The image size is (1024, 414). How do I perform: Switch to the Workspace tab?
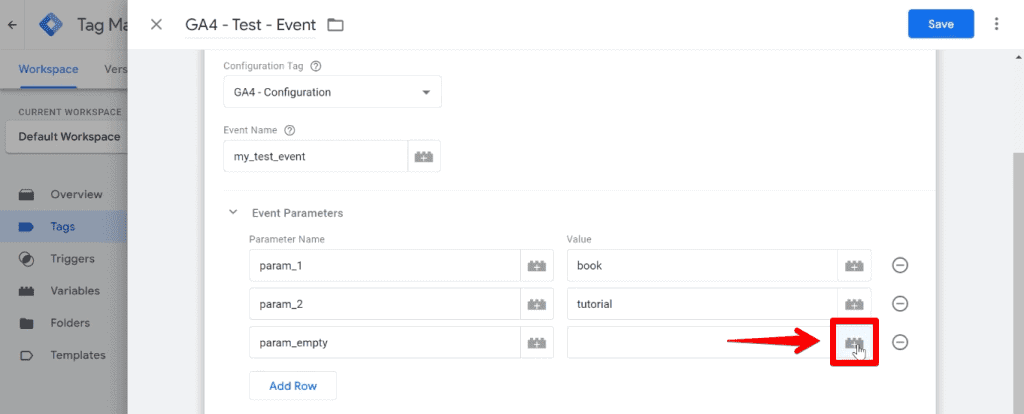coord(48,69)
